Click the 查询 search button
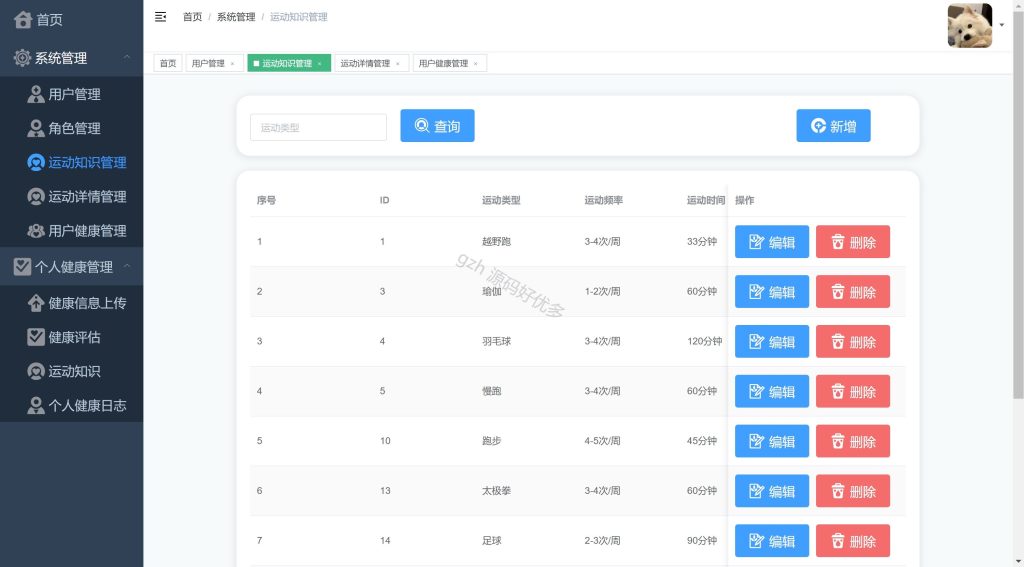1024x567 pixels. (438, 125)
